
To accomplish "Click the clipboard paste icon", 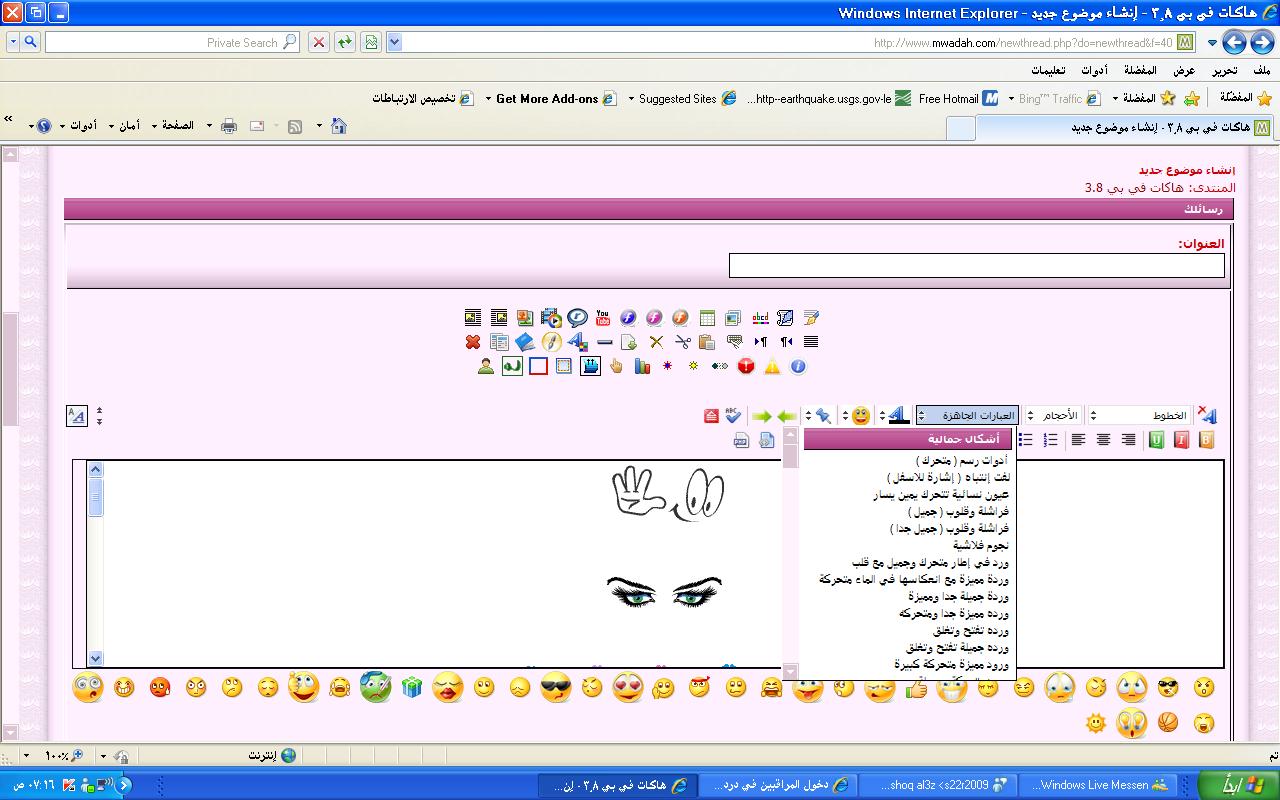I will [707, 342].
